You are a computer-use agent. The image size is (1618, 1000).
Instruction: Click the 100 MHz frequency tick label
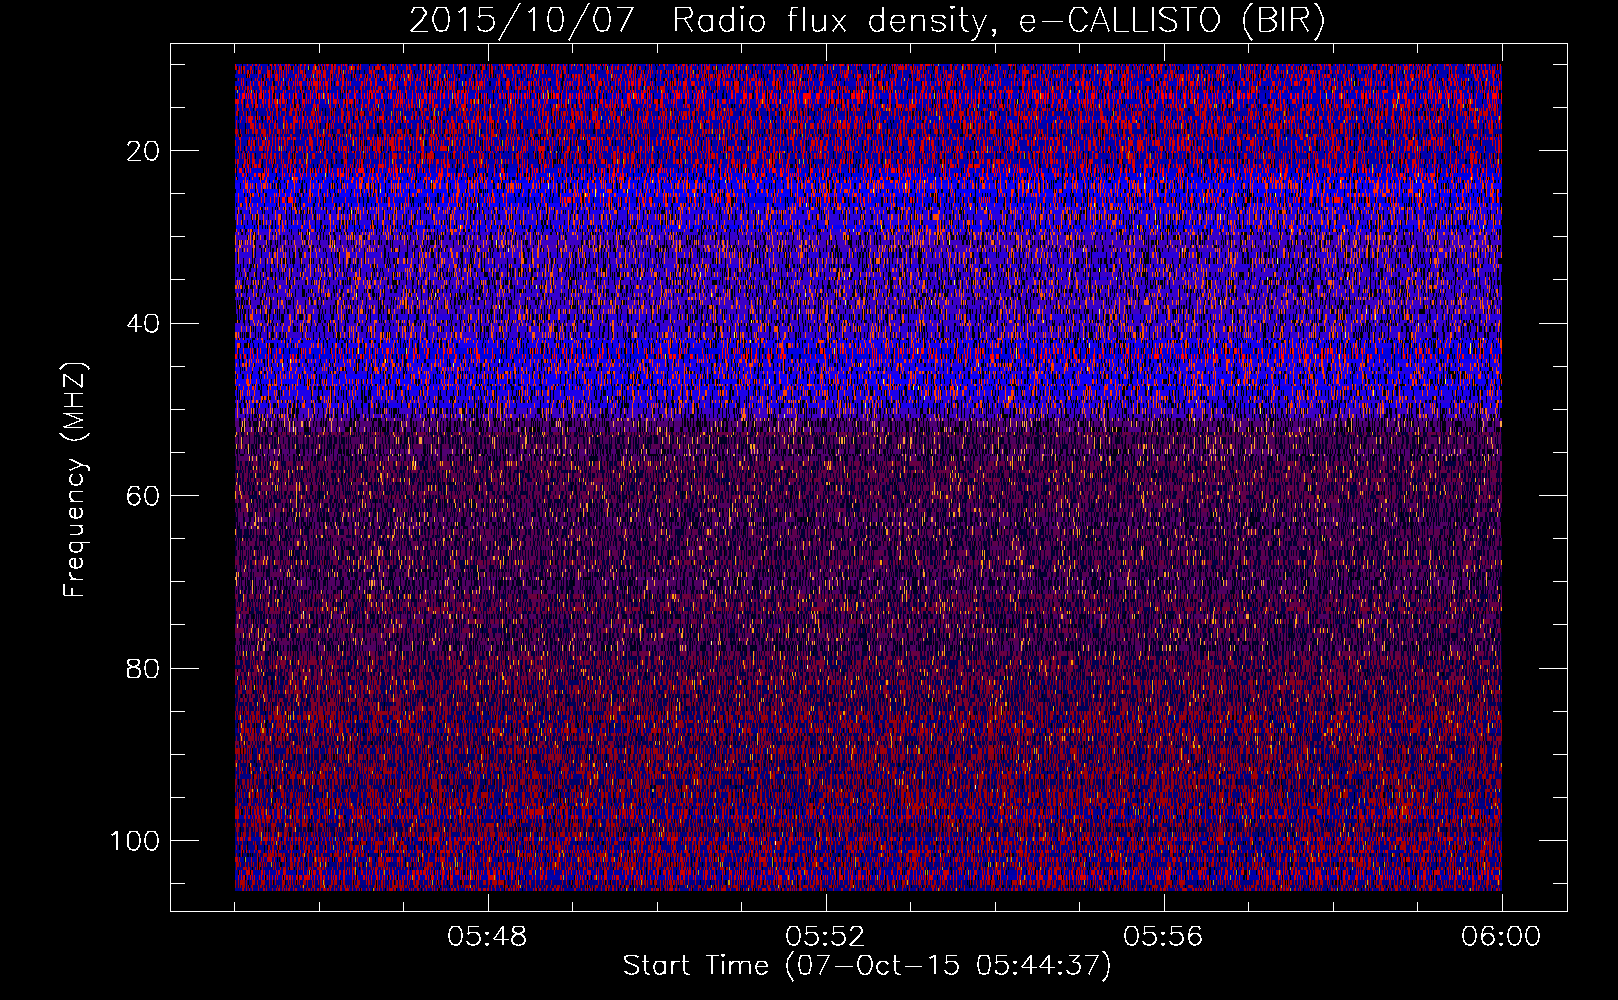pos(136,841)
